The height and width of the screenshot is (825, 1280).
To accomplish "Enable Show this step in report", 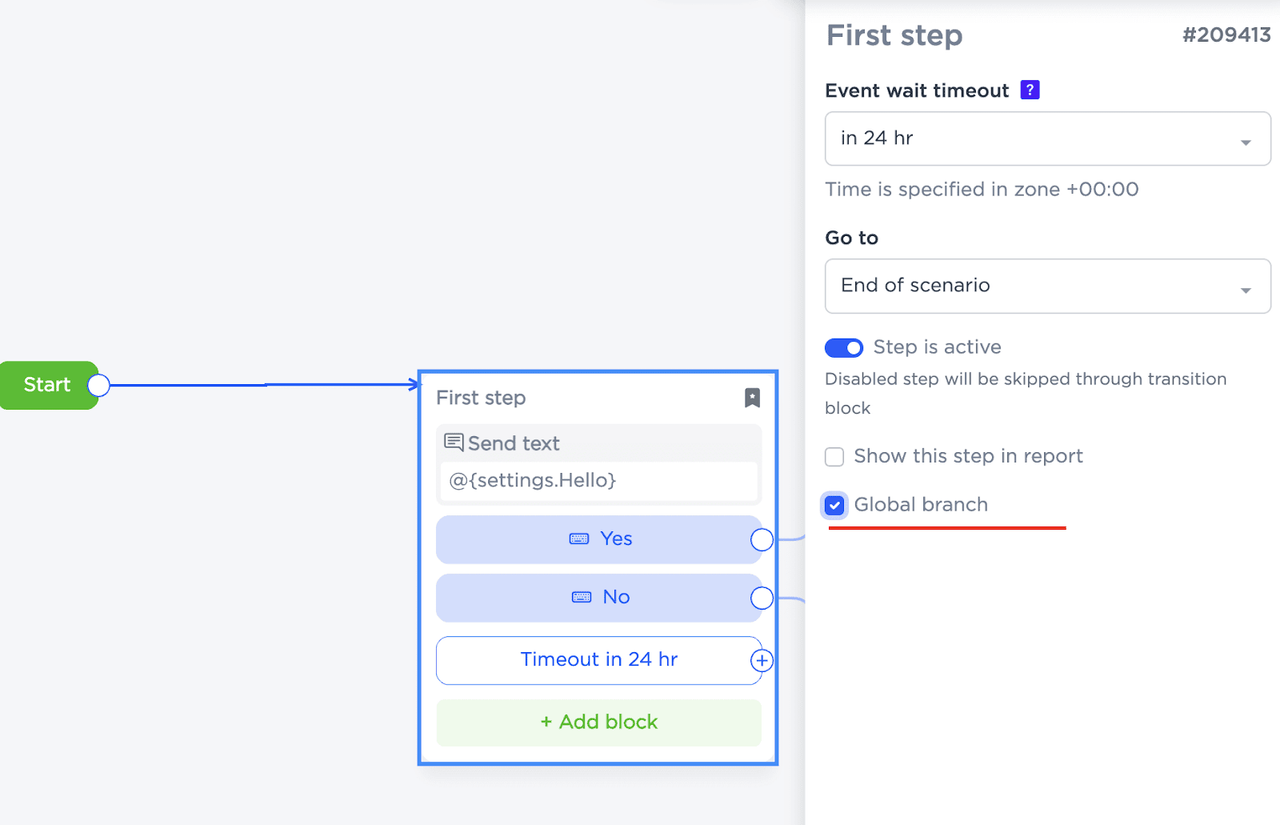I will [x=835, y=457].
